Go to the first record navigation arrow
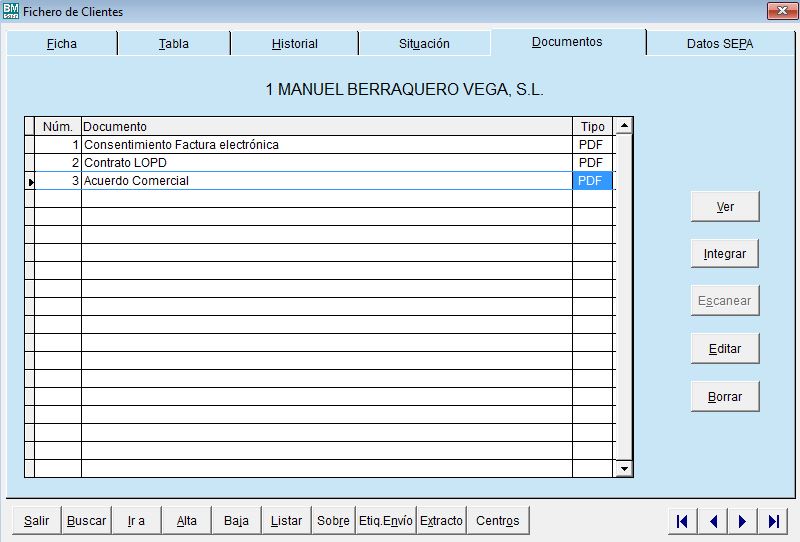This screenshot has height=542, width=800. point(682,521)
